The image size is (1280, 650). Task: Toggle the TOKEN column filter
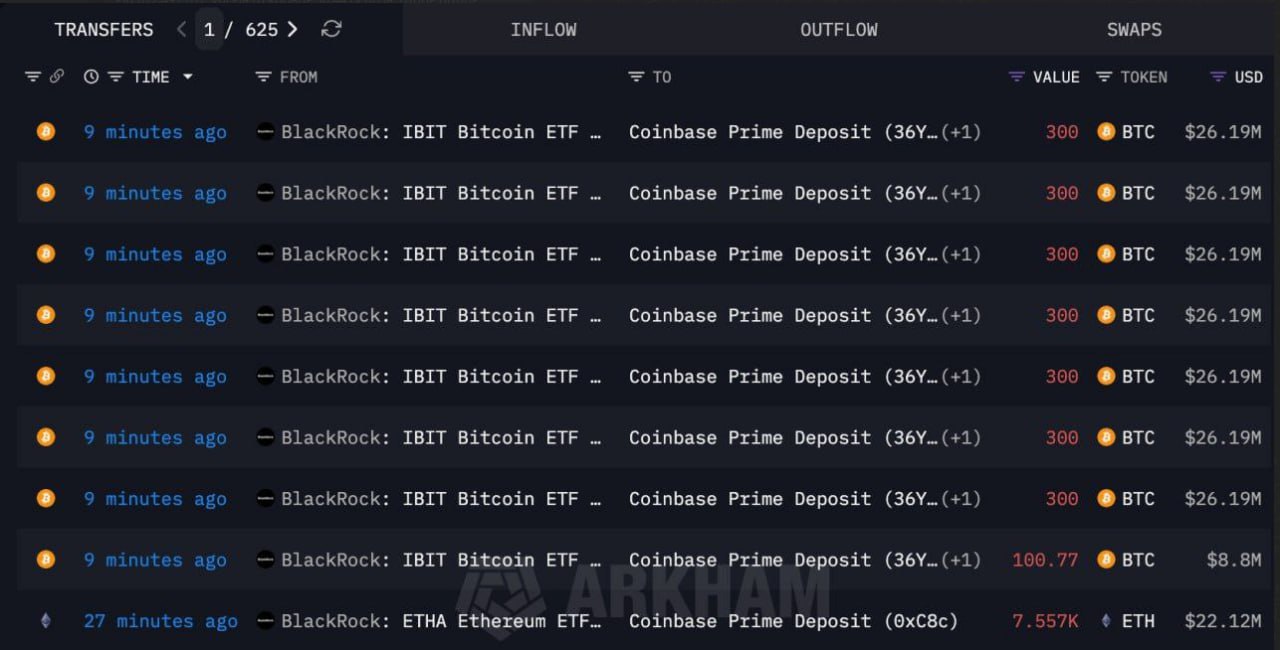coord(1104,77)
